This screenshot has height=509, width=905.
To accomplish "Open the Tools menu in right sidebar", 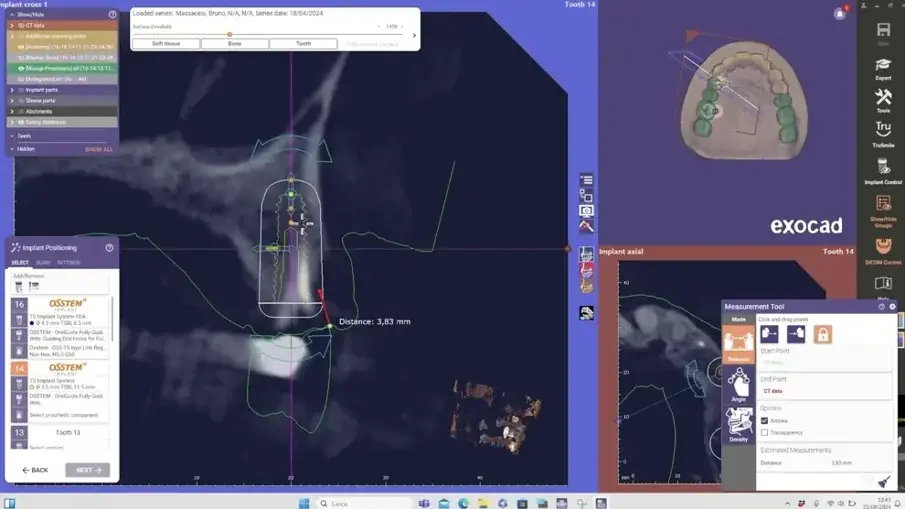I will [x=883, y=99].
